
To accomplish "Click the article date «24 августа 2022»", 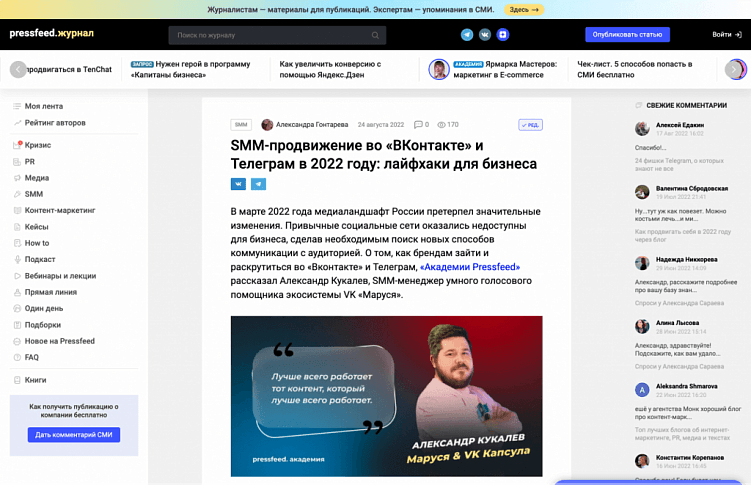I will click(381, 124).
